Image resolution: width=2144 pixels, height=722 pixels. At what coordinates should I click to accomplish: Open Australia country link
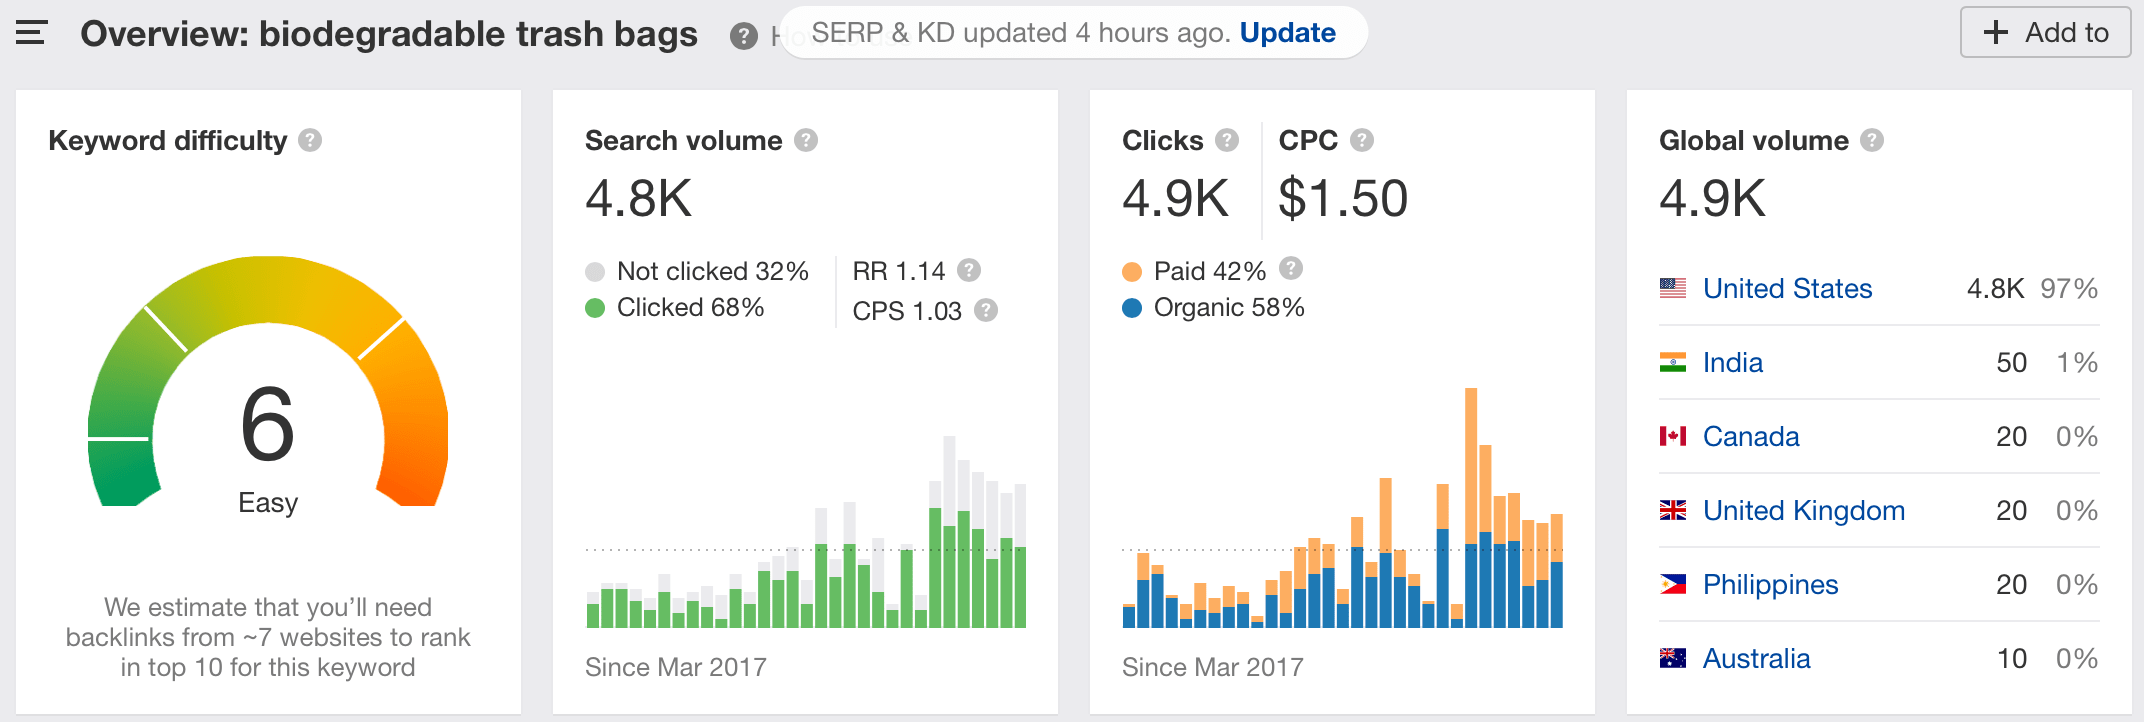click(x=1756, y=659)
